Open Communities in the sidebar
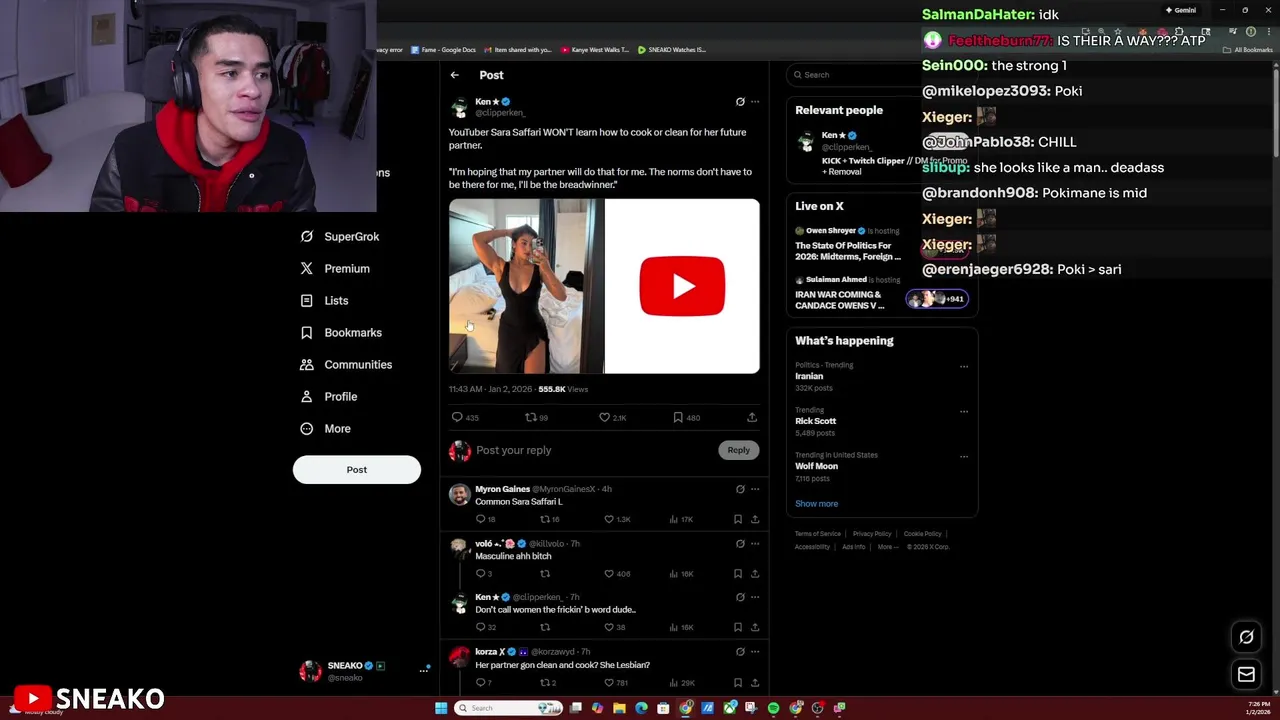Image resolution: width=1280 pixels, height=720 pixels. click(346, 365)
